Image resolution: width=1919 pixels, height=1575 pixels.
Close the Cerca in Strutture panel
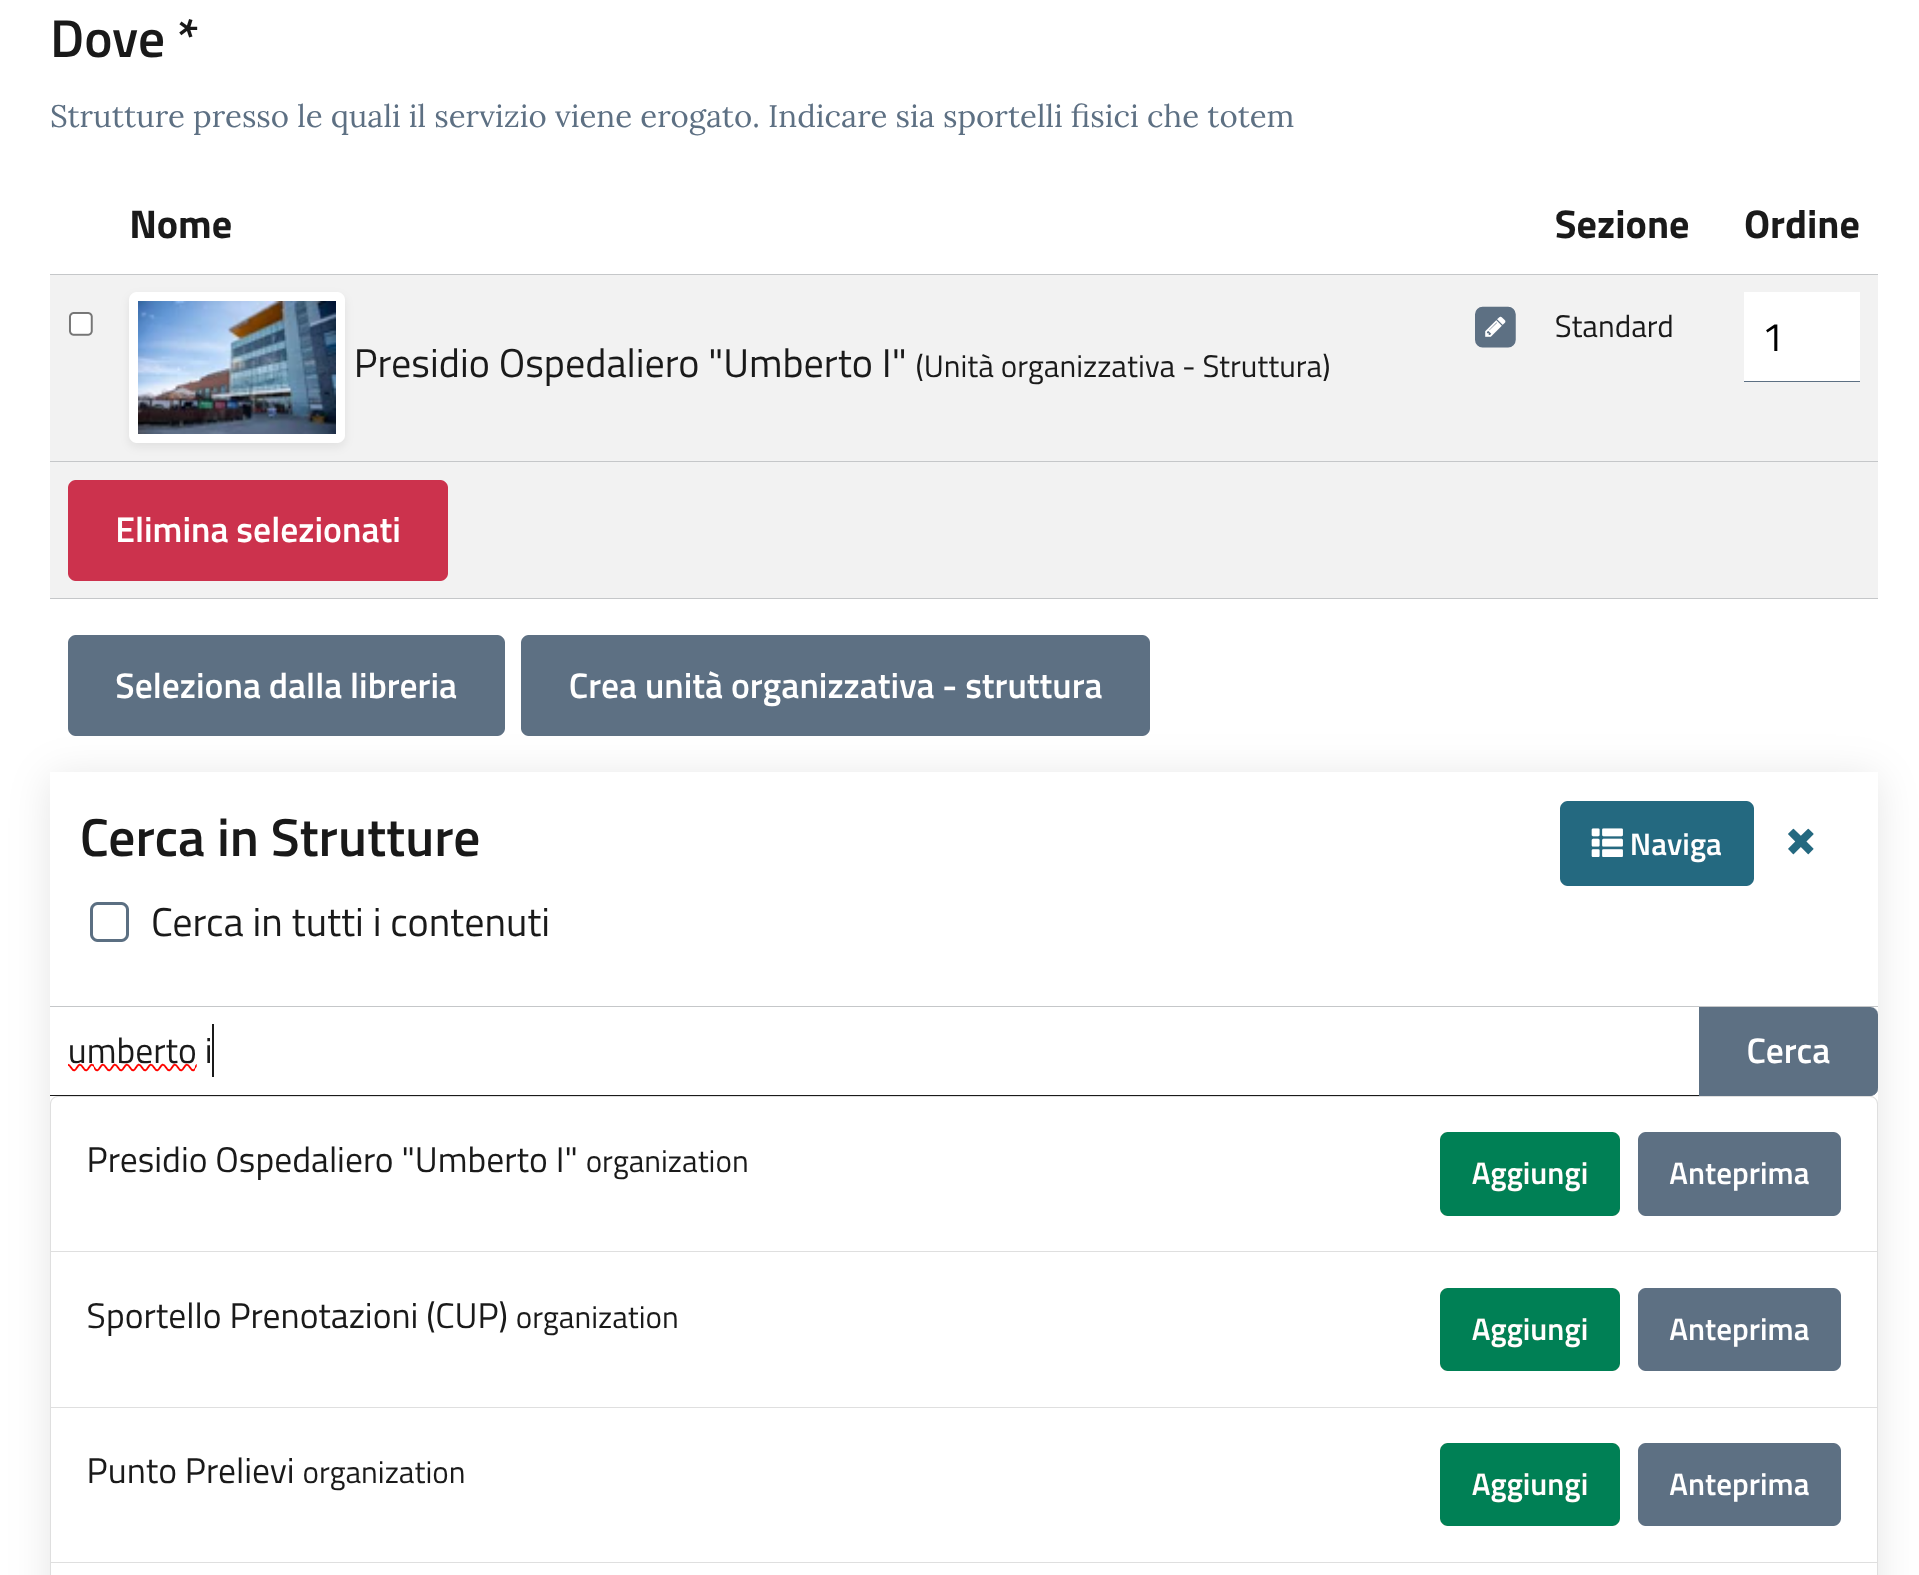(1800, 842)
